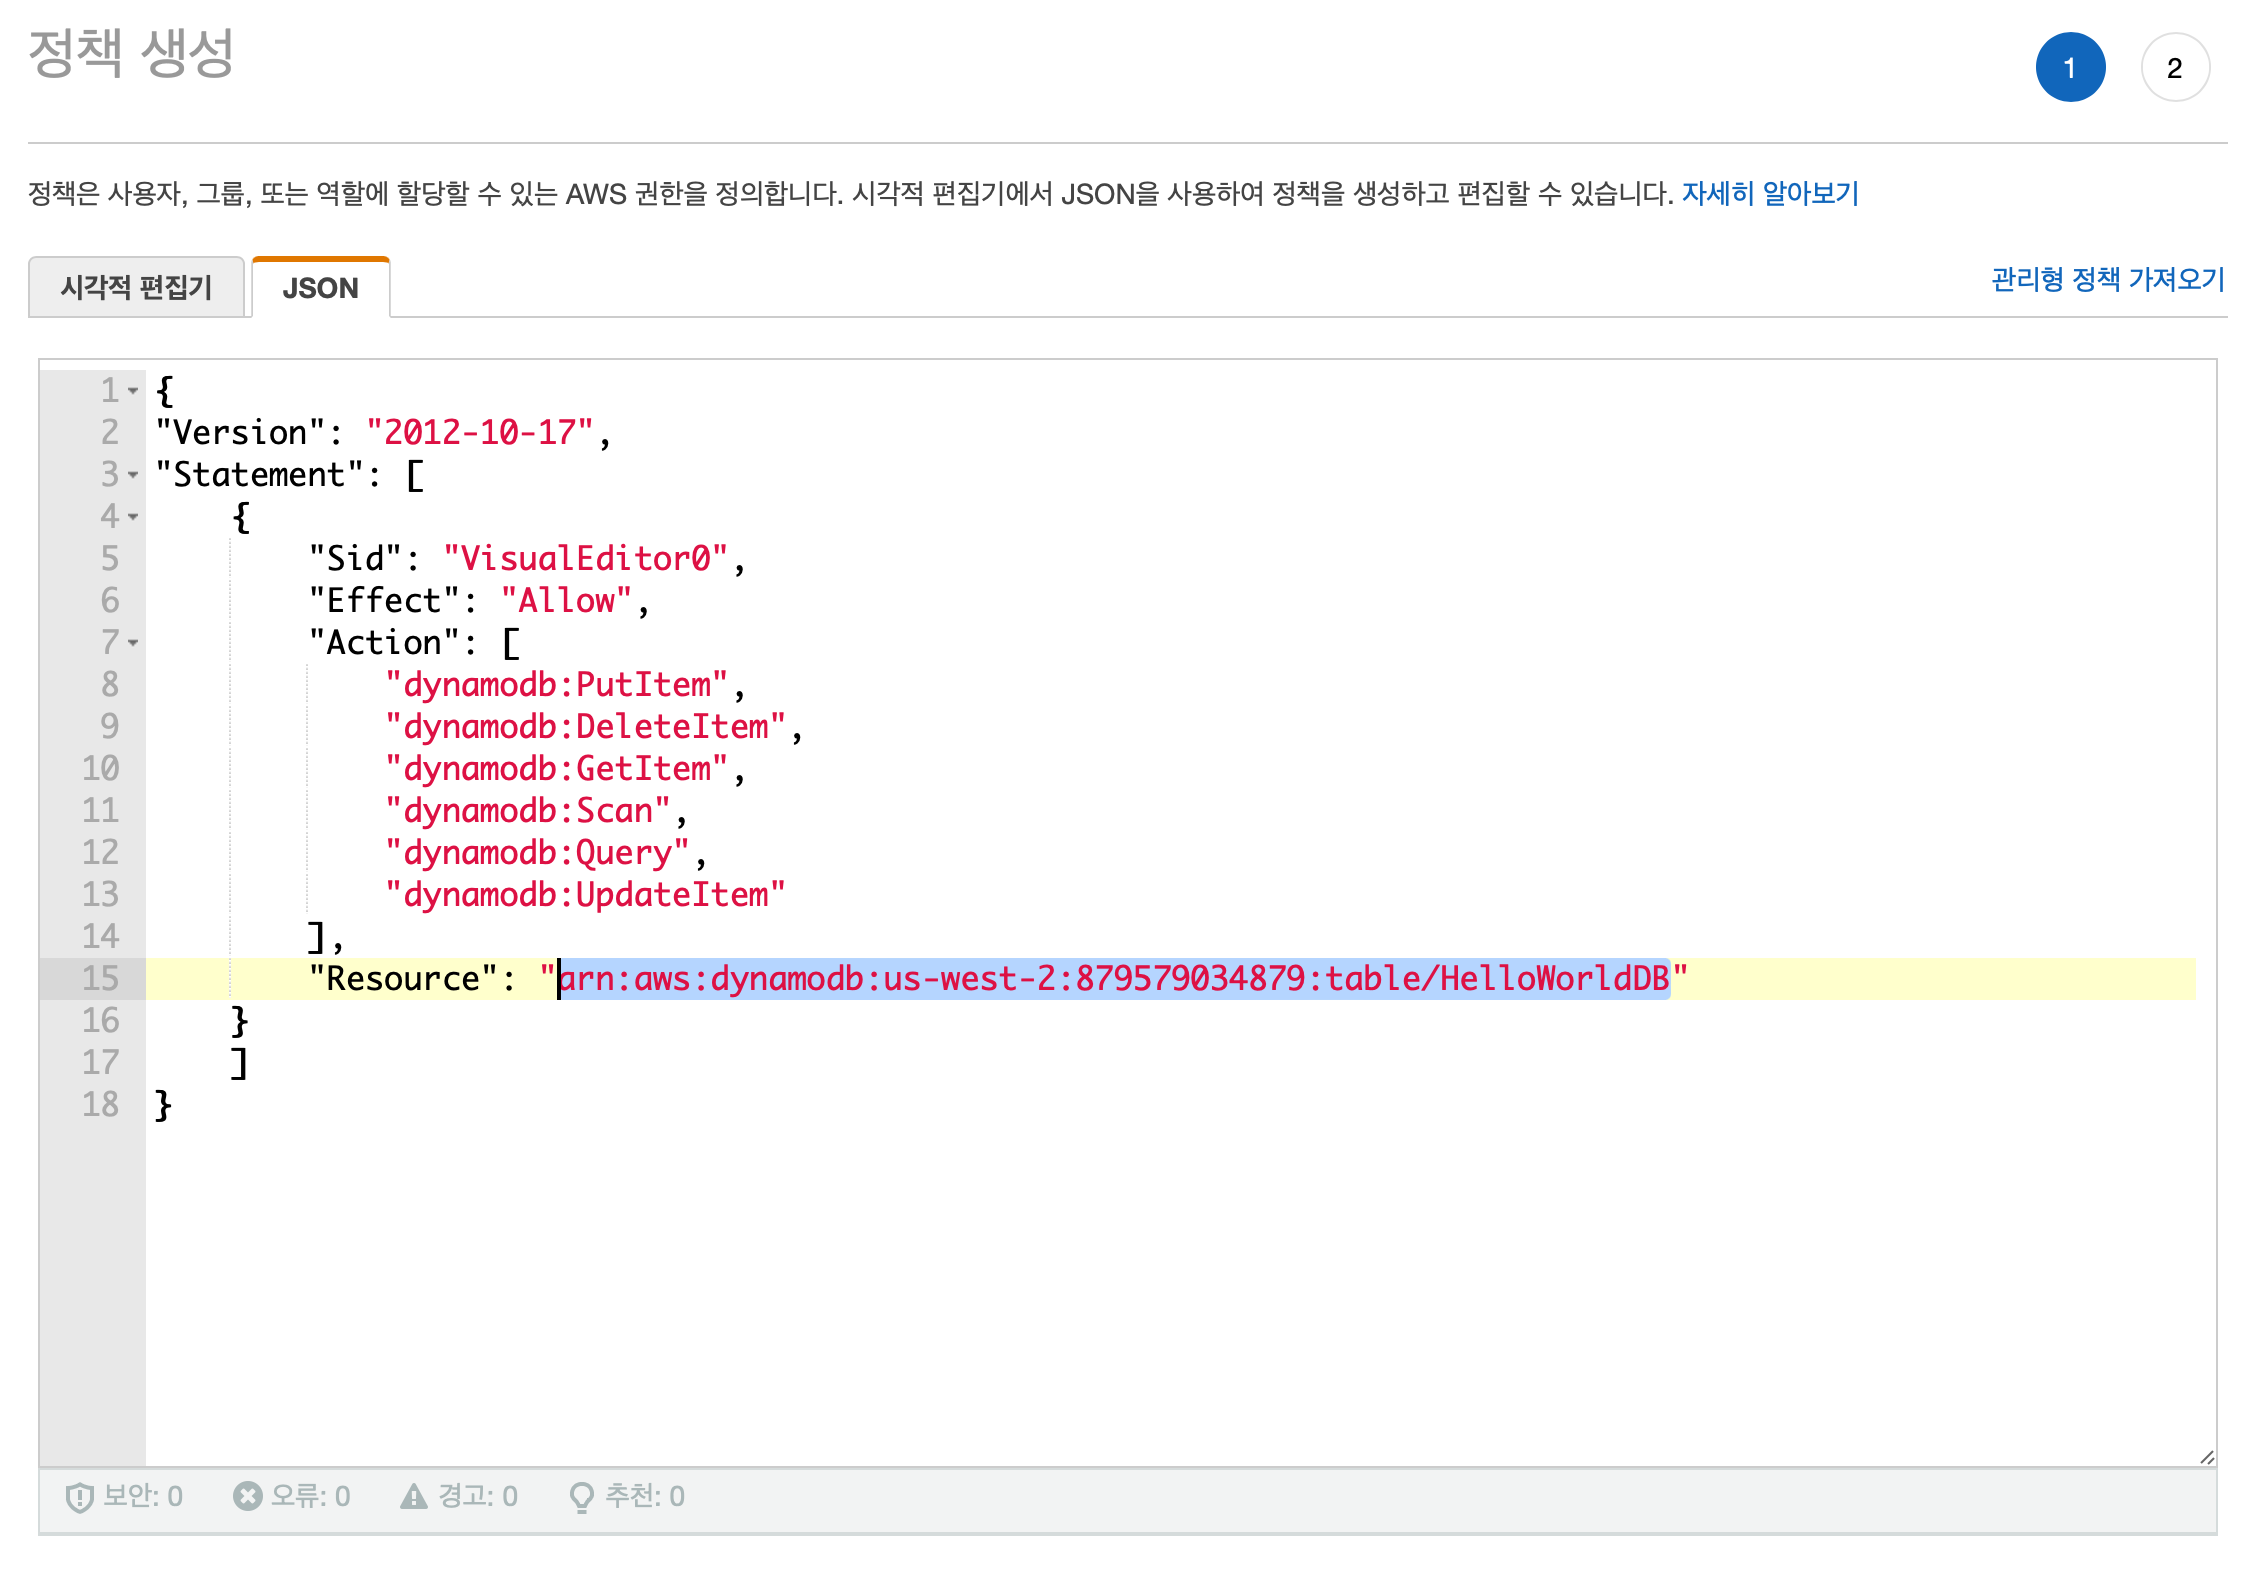This screenshot has height=1572, width=2262.
Task: Go to step 1 circle indicator
Action: (2070, 68)
